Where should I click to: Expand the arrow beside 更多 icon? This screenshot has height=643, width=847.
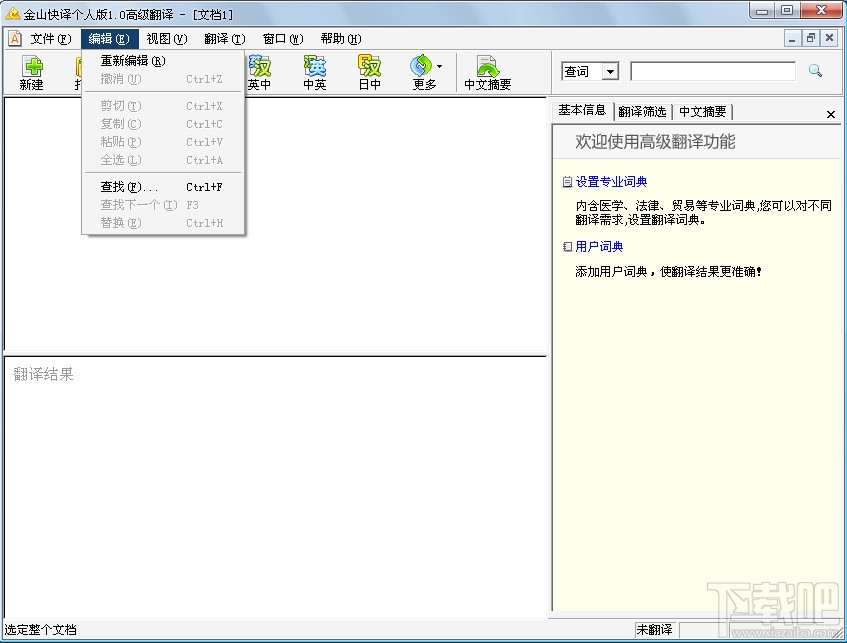click(x=439, y=66)
